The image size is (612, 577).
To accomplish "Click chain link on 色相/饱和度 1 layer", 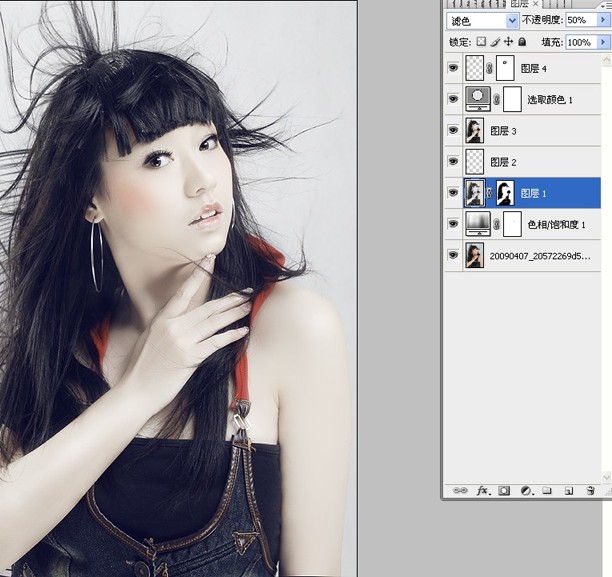I will [x=496, y=224].
